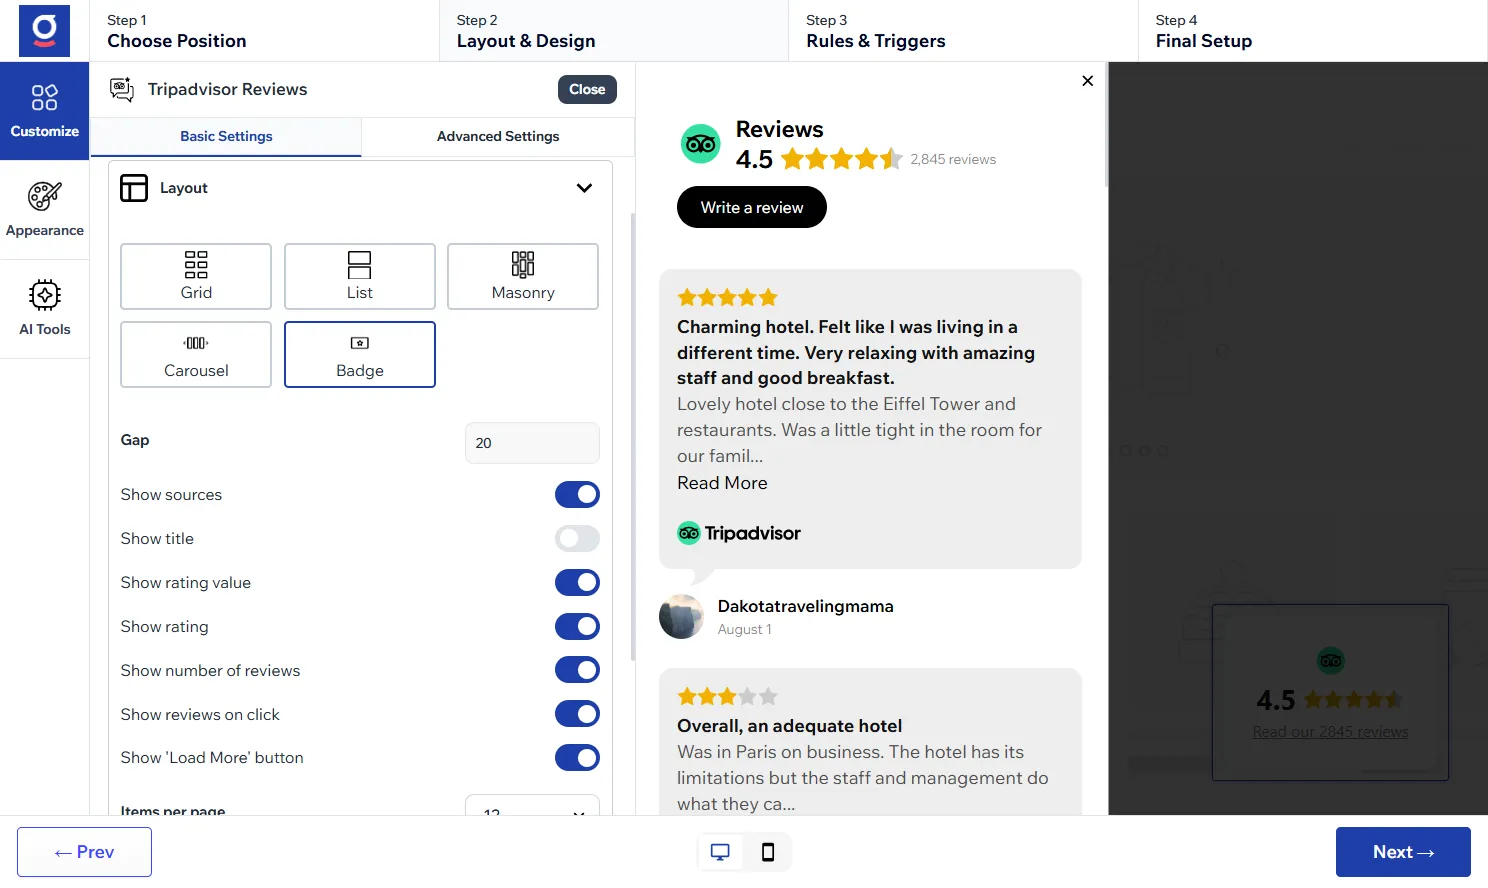
Task: Close the reviews preview popup
Action: point(1088,81)
